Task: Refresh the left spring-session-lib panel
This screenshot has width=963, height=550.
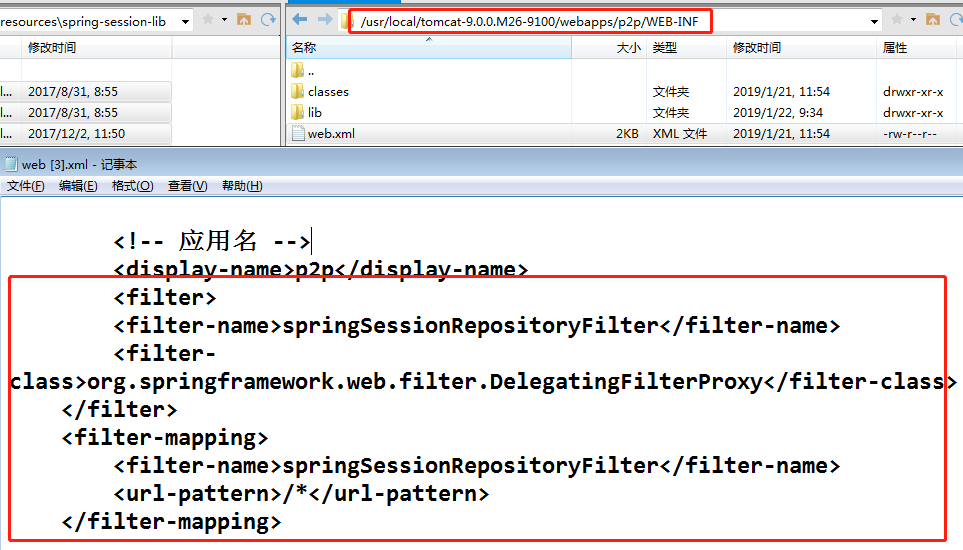Action: point(267,20)
